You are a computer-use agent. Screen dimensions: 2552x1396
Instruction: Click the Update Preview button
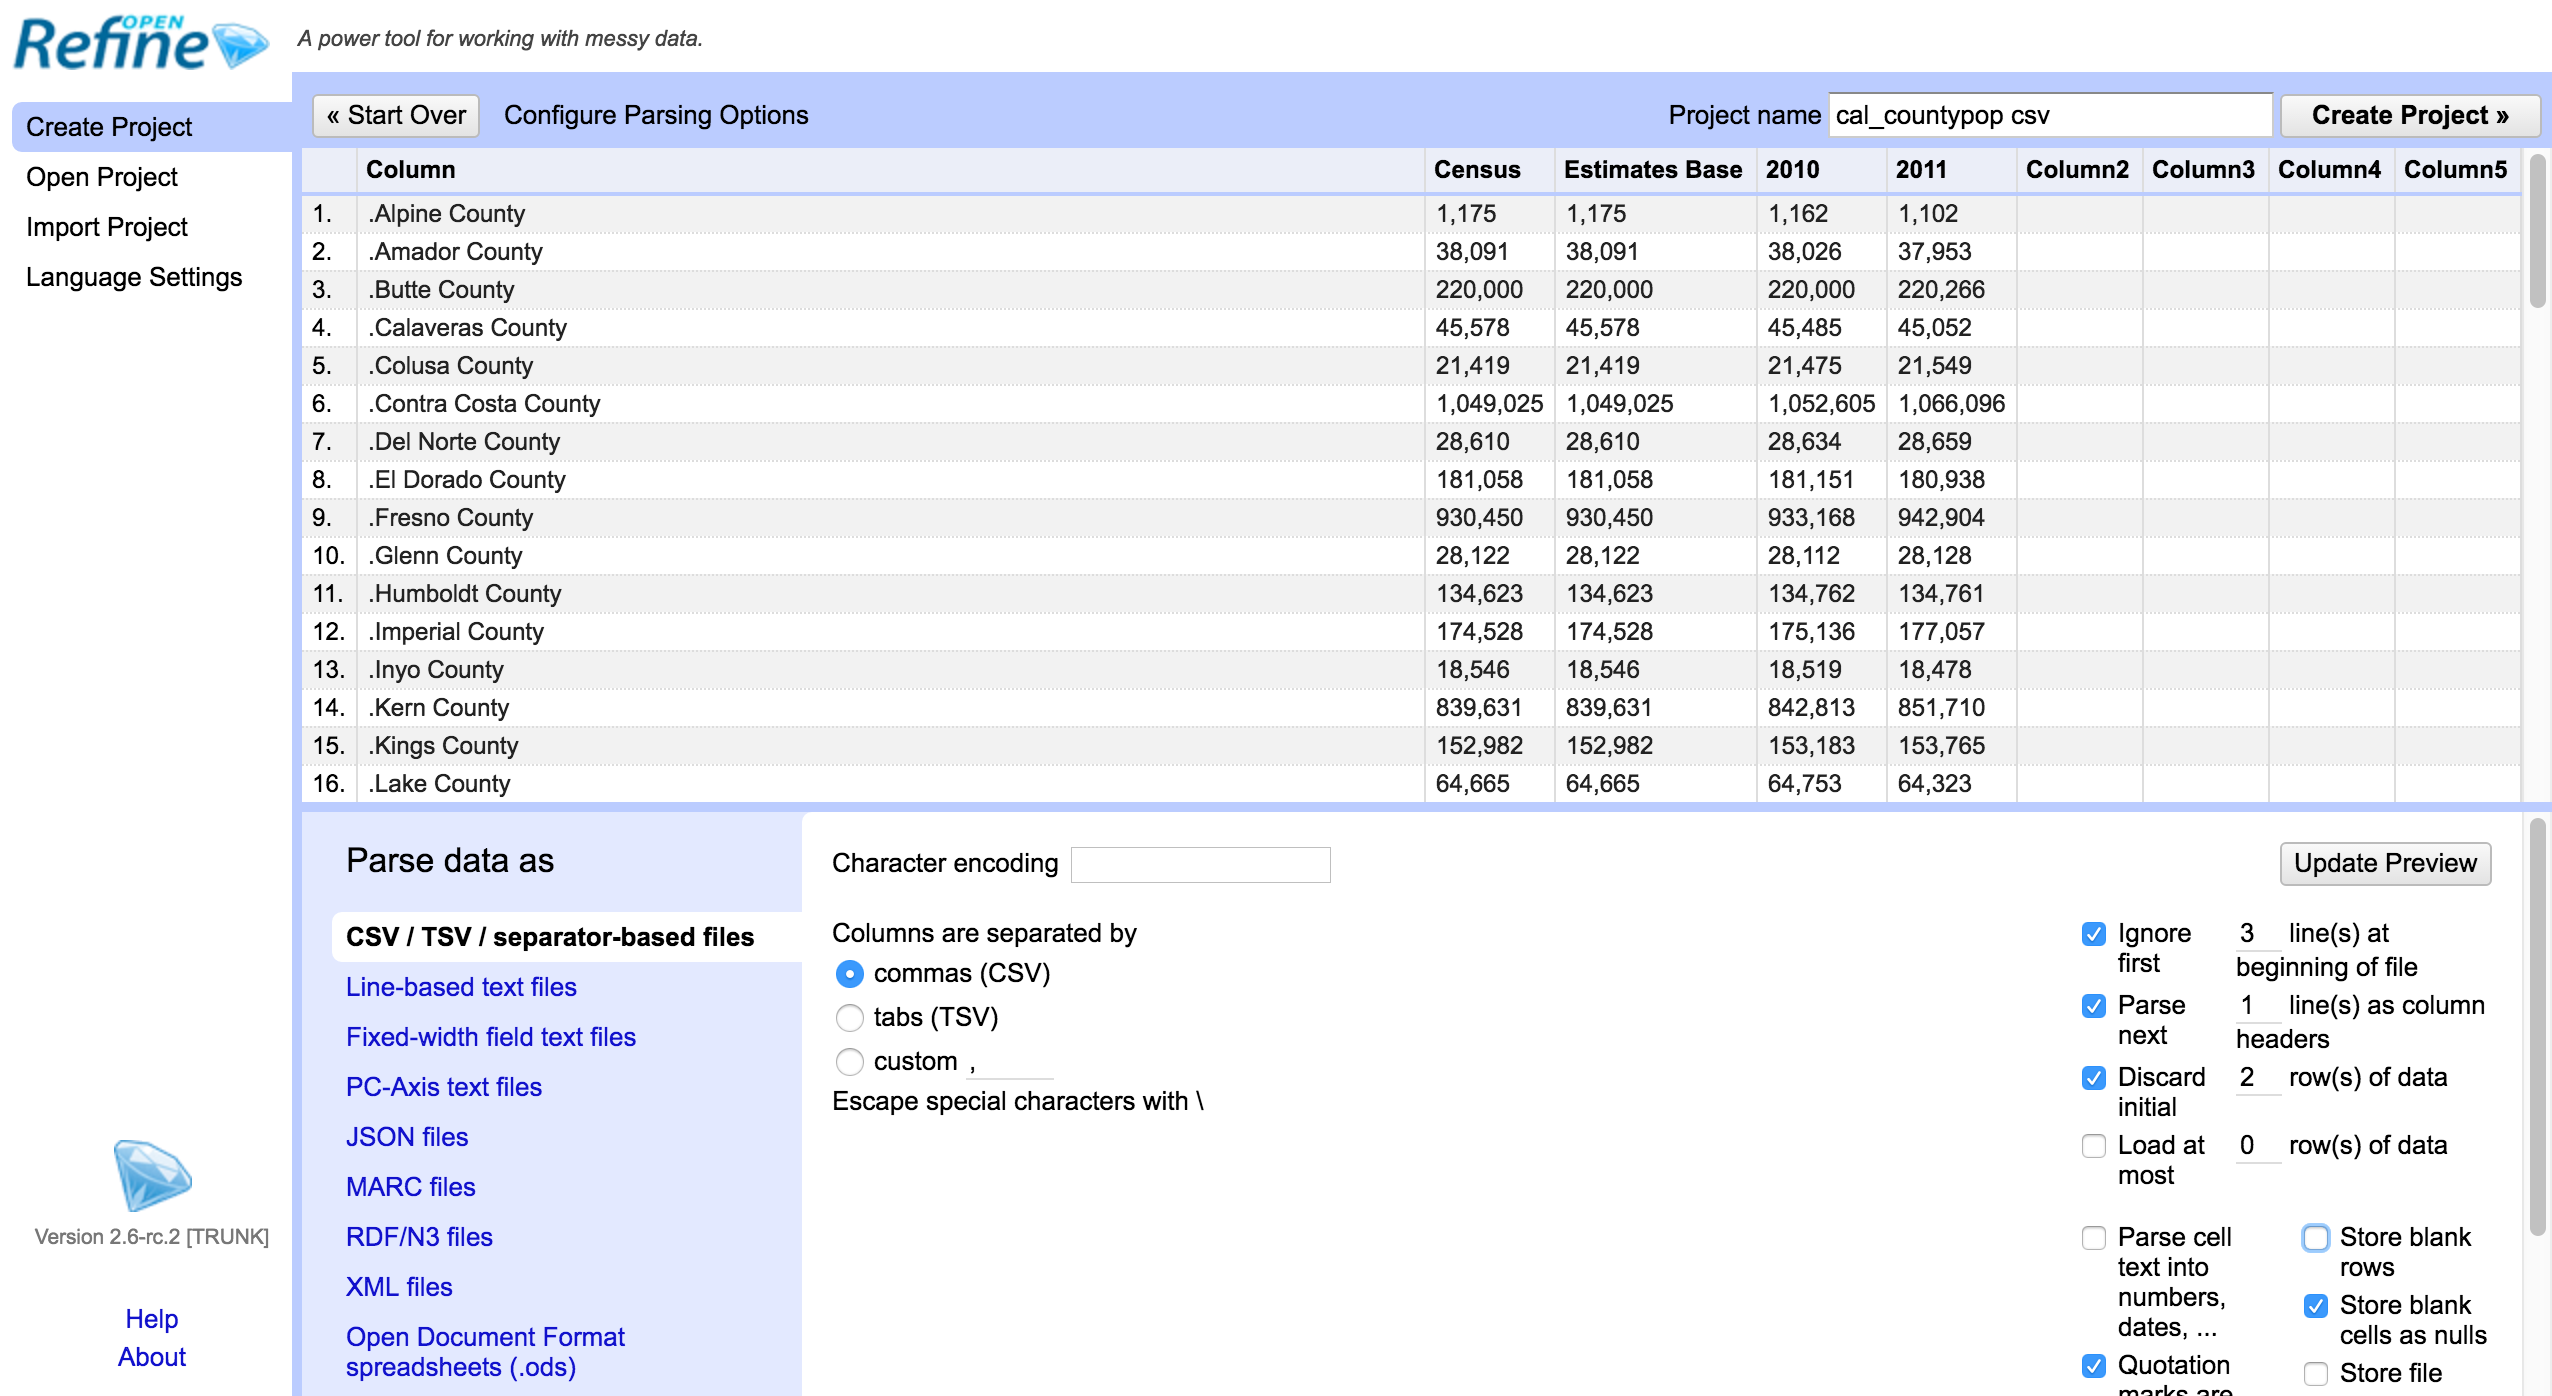coord(2384,864)
